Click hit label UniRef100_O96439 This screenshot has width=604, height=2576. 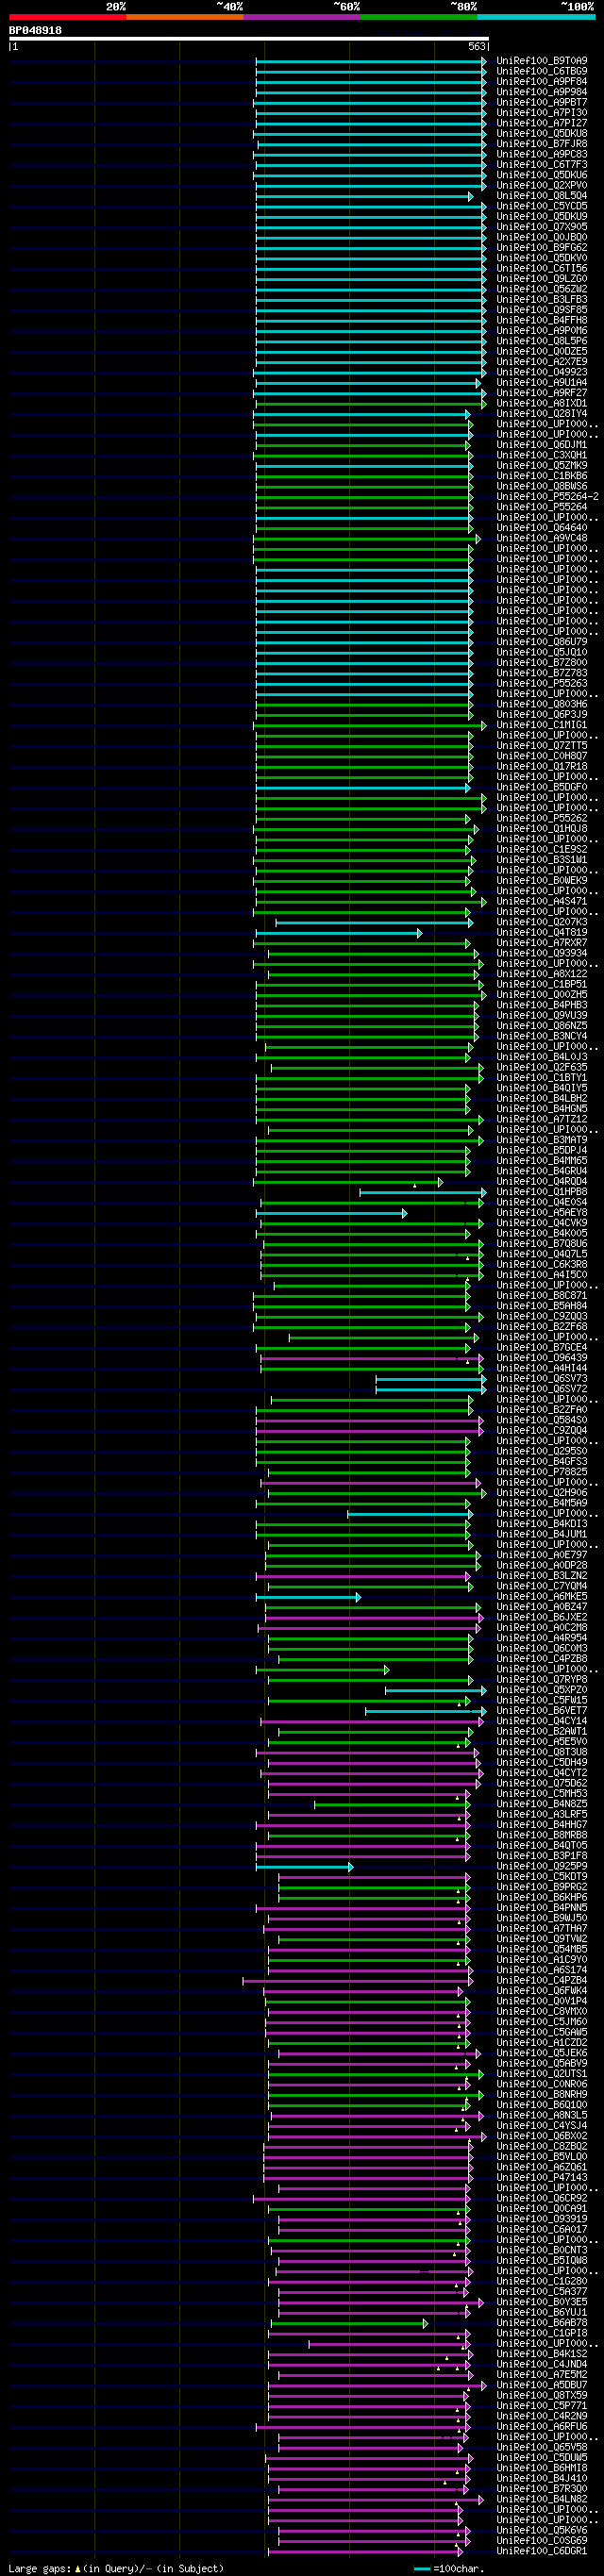[x=541, y=1358]
